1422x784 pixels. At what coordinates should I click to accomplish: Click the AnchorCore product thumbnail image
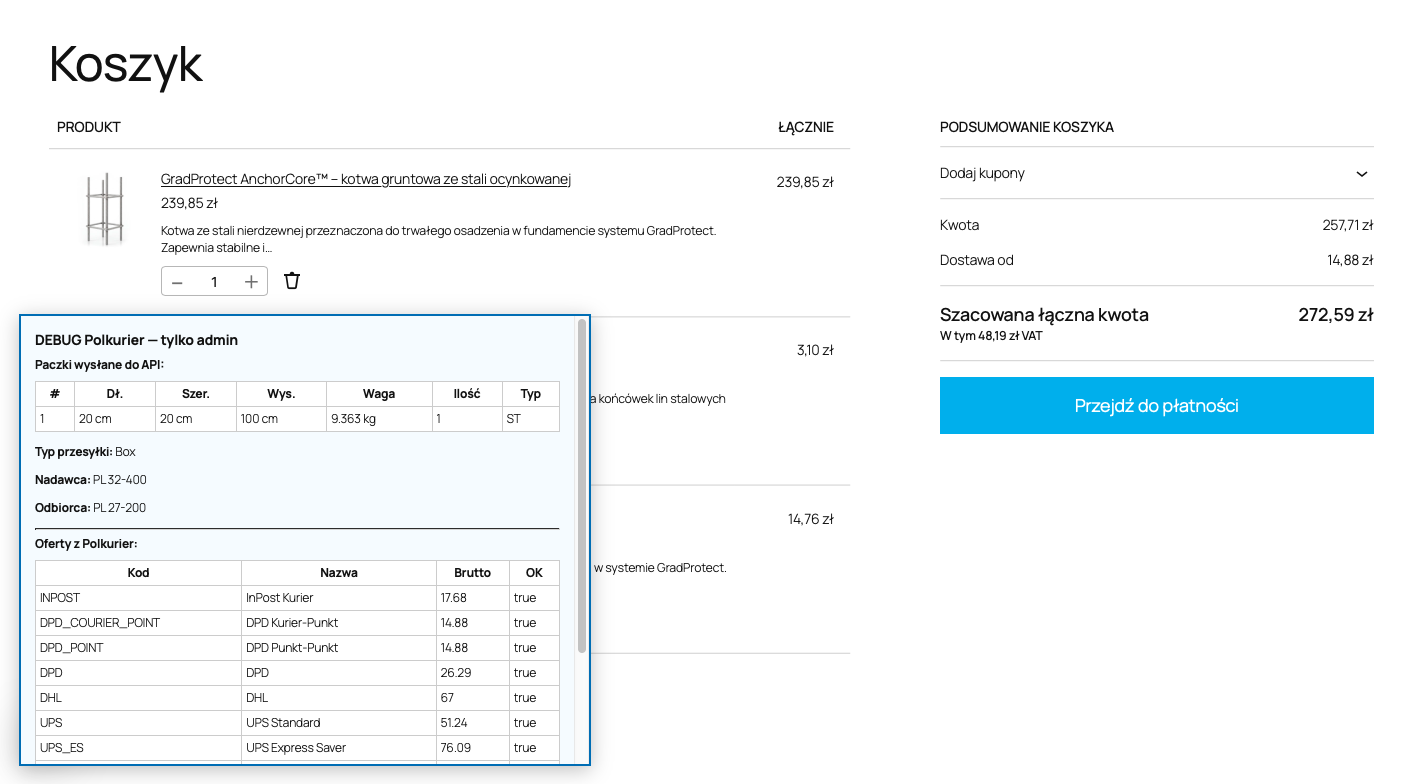point(104,209)
